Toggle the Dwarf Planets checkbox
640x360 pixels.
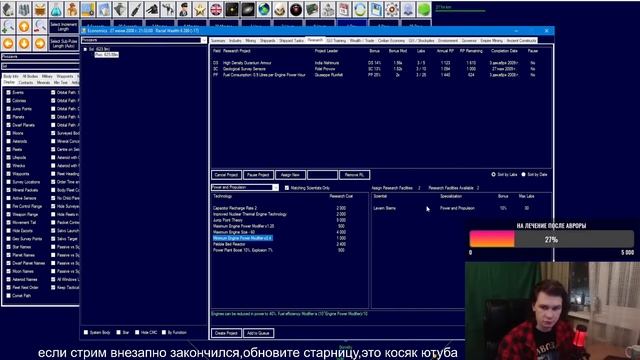coord(9,125)
